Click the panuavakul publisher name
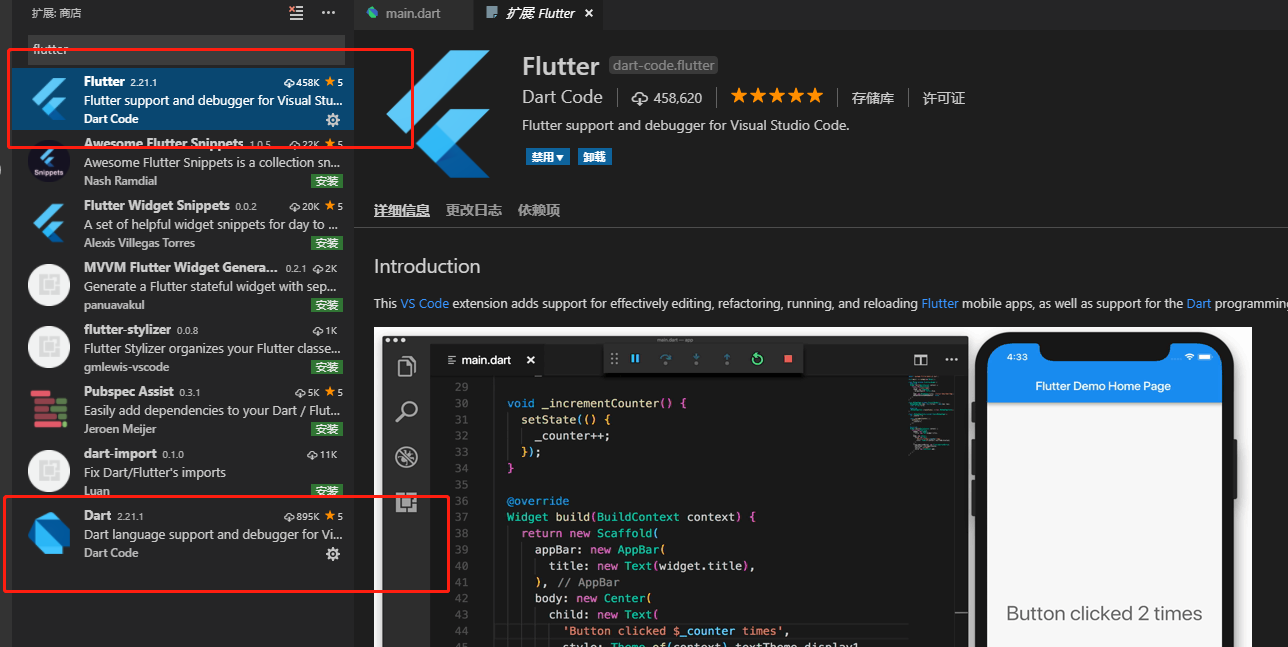 pos(114,305)
